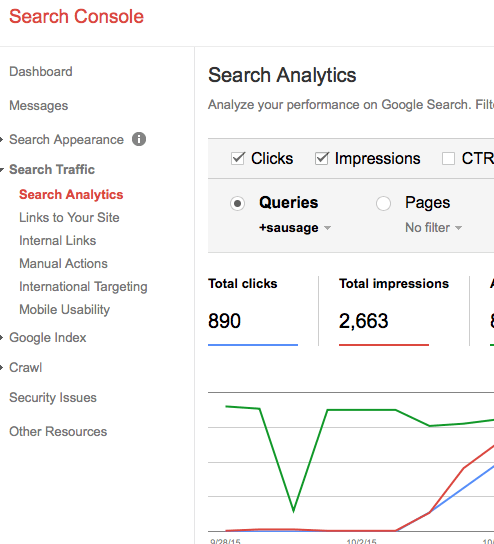Go to International Targeting
Screen dimensions: 494x544
pyautogui.click(x=83, y=287)
